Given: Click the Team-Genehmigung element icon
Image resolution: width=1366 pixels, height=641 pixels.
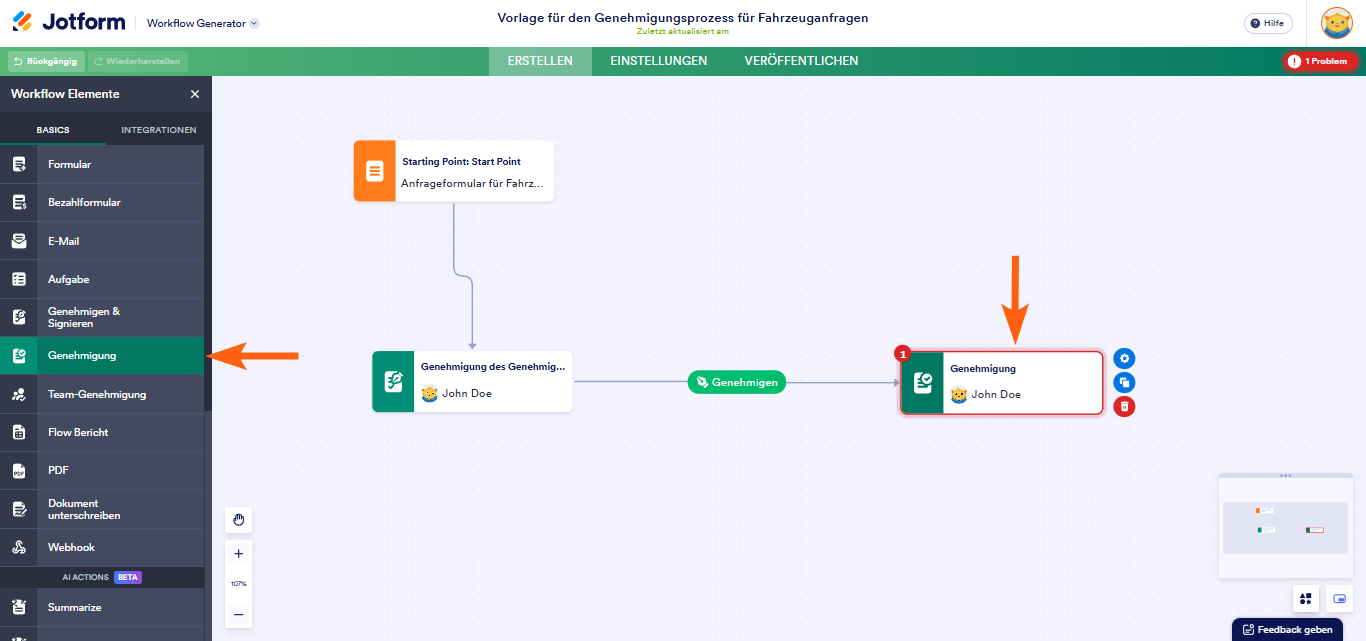Looking at the screenshot, I should (19, 394).
